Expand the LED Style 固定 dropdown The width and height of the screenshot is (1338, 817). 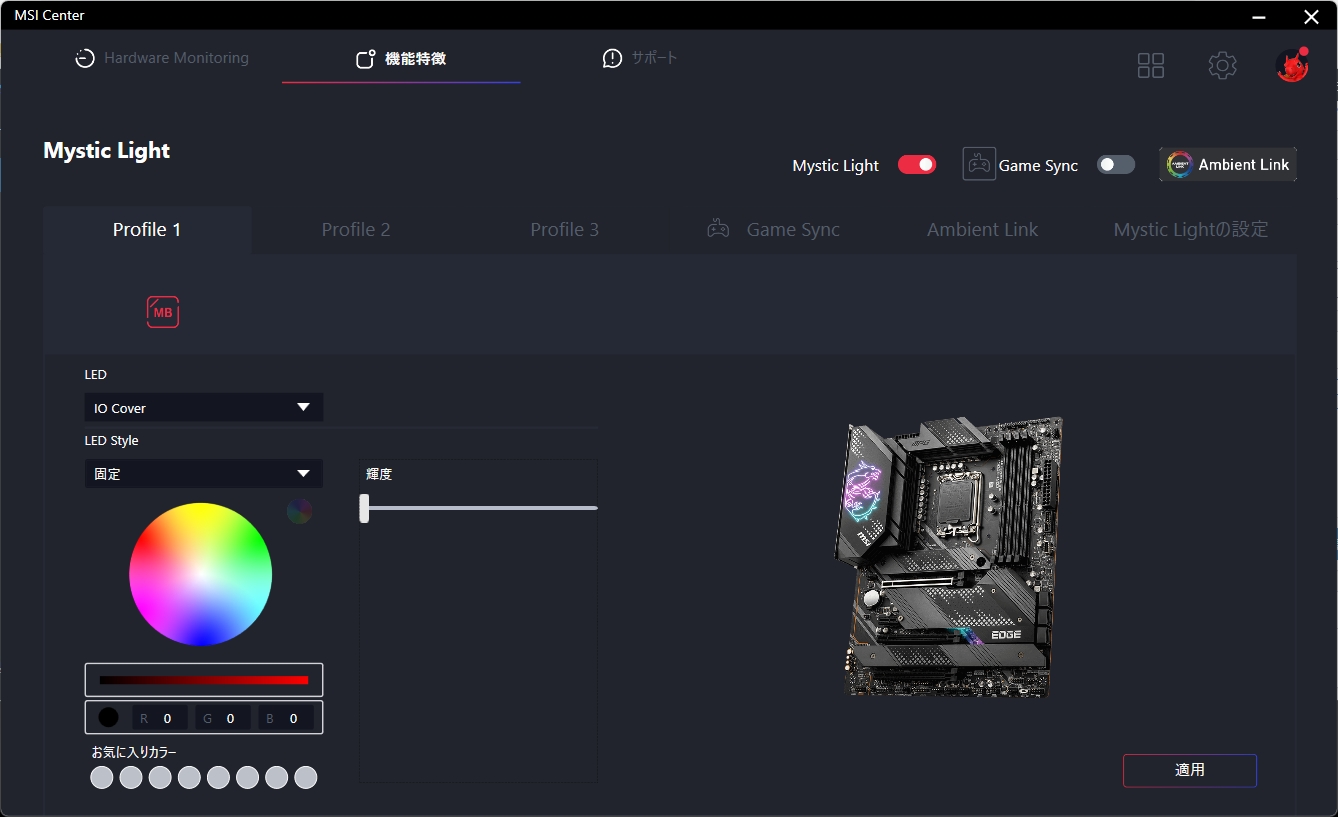tap(203, 473)
